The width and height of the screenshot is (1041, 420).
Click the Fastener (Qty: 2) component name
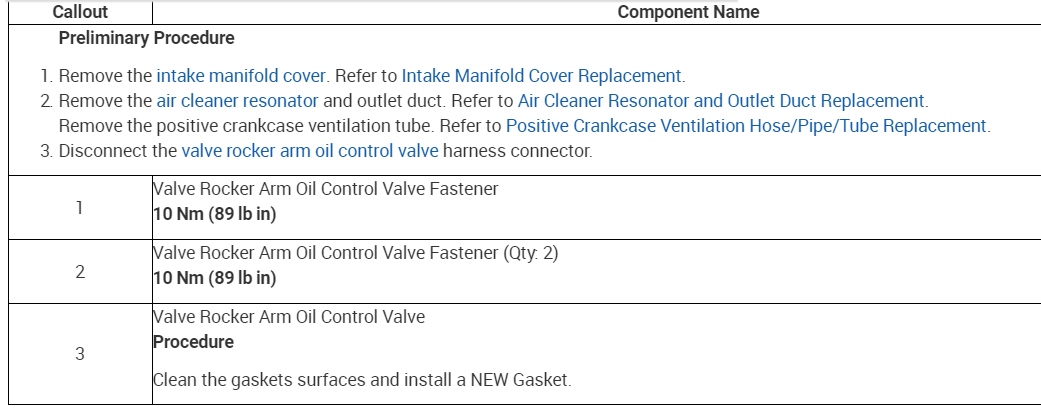click(355, 253)
